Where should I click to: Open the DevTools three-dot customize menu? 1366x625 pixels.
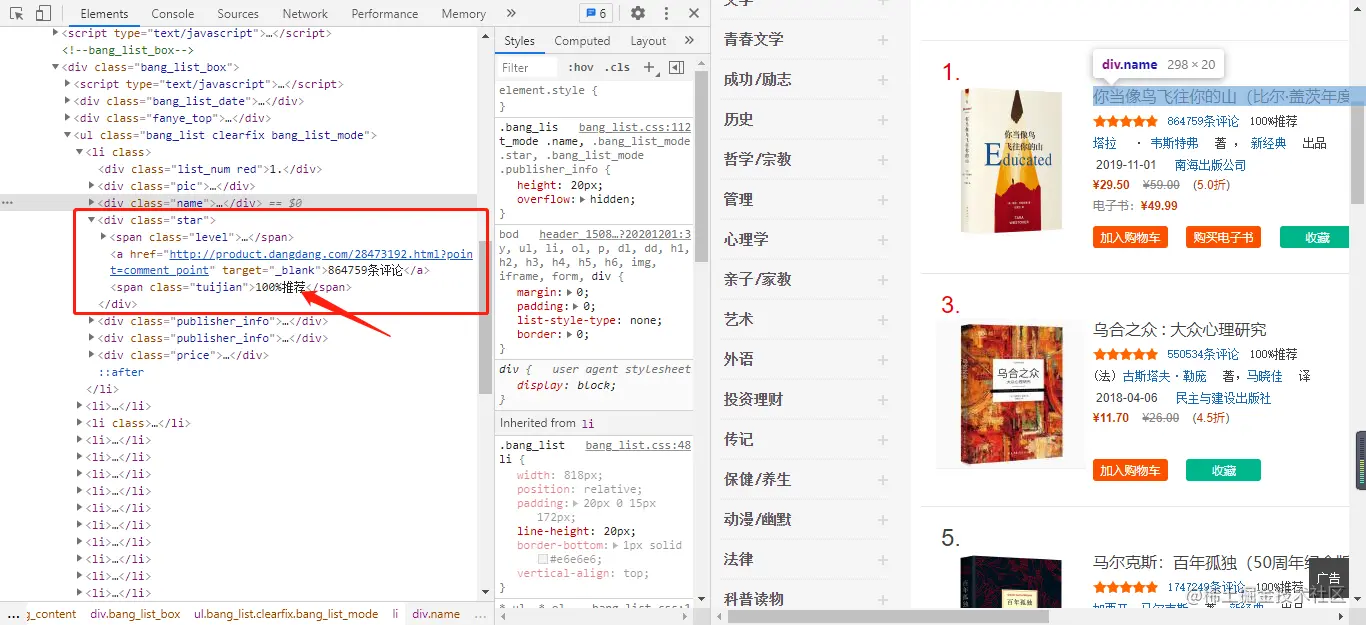[666, 14]
